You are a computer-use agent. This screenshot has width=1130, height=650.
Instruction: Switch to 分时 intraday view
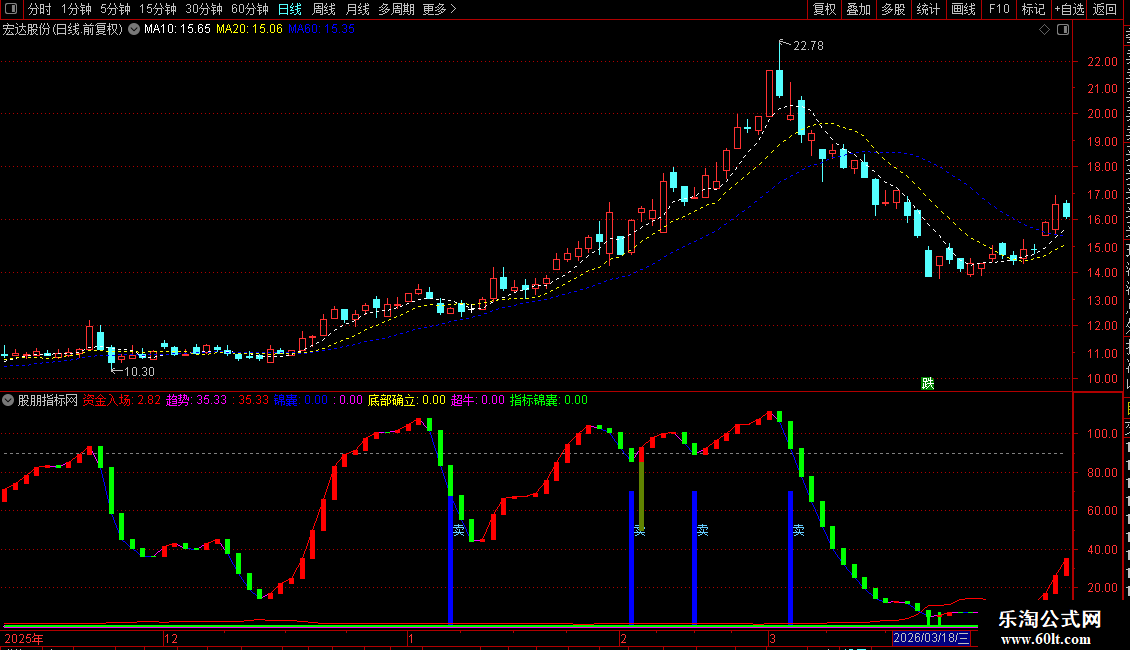(x=40, y=9)
